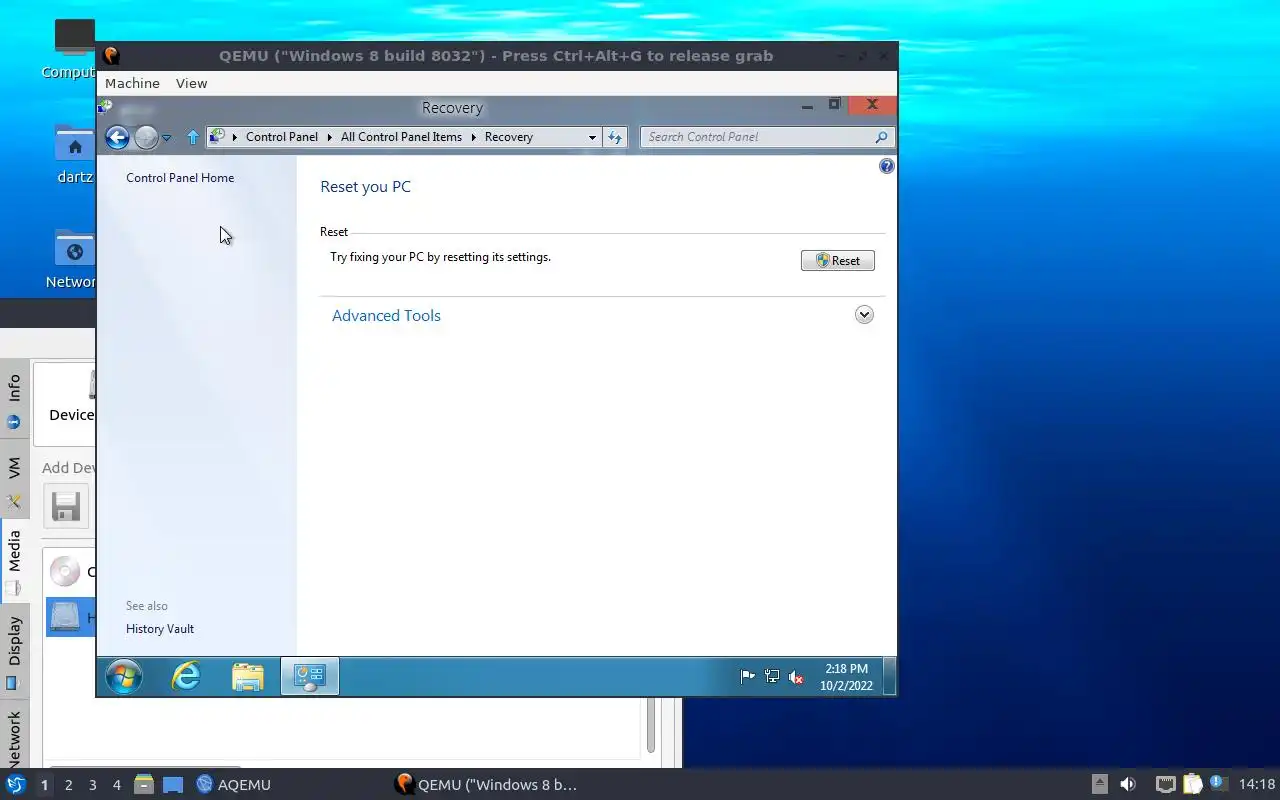Click the Search Control Panel field

[766, 137]
